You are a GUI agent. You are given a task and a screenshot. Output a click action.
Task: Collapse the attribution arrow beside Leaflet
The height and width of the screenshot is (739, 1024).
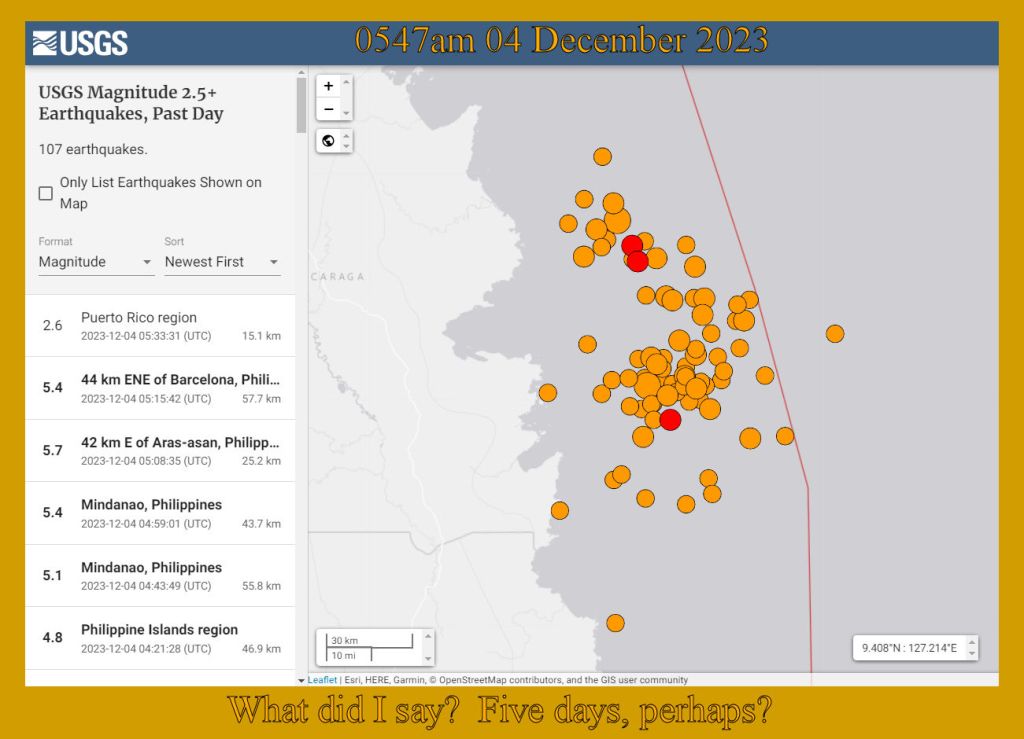click(302, 680)
